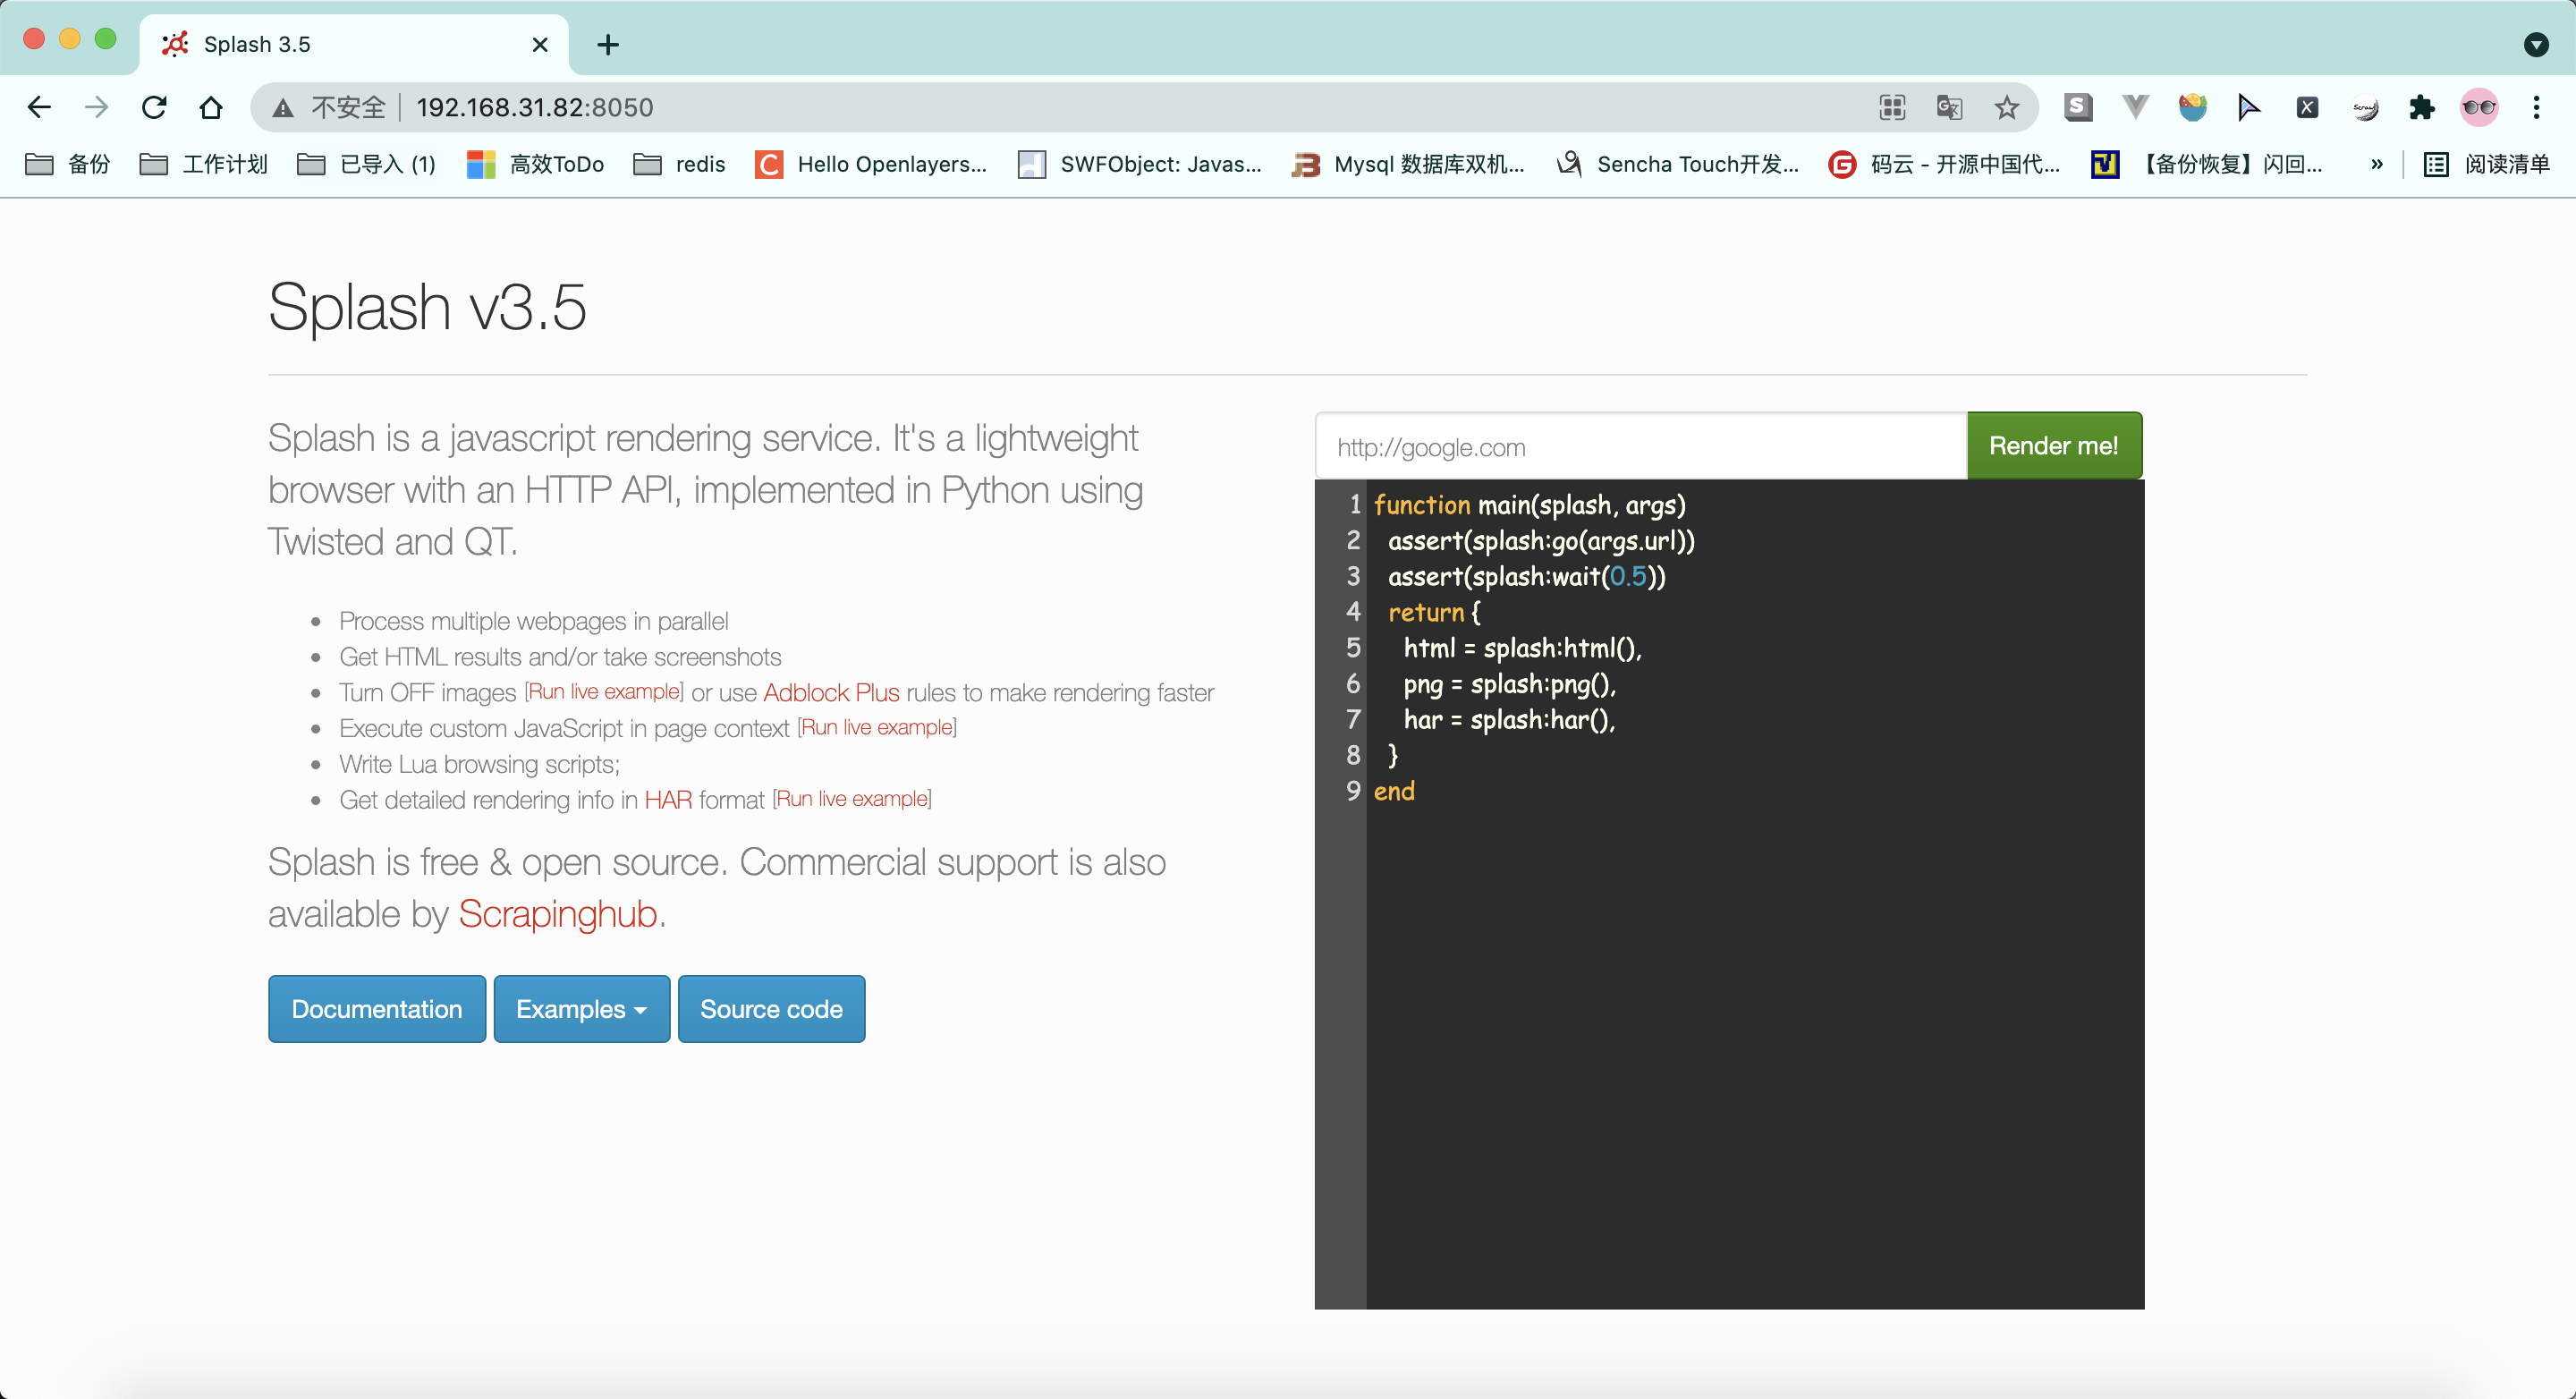Open the redis bookmark folder
The height and width of the screenshot is (1399, 2576).
(679, 164)
